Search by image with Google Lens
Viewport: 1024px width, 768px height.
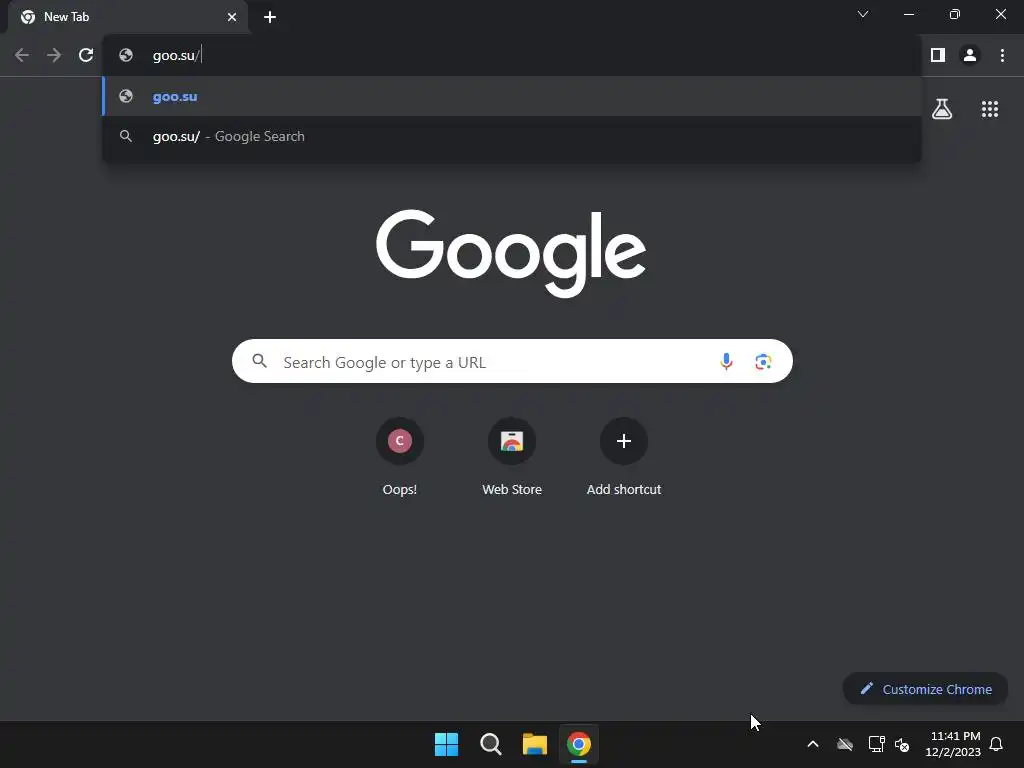tap(763, 361)
